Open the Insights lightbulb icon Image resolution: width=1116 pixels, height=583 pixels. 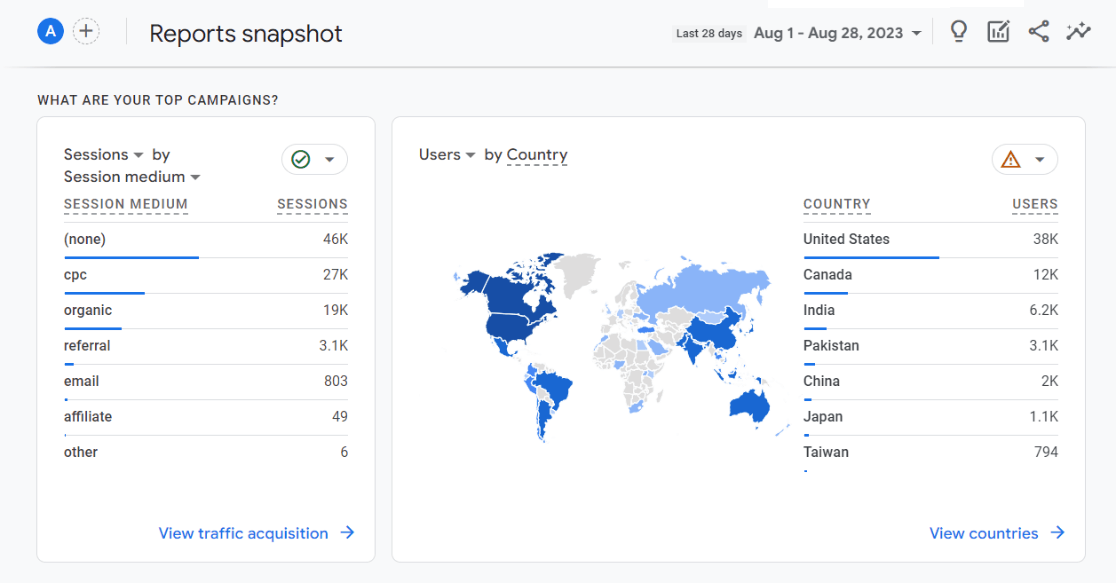pyautogui.click(x=958, y=31)
